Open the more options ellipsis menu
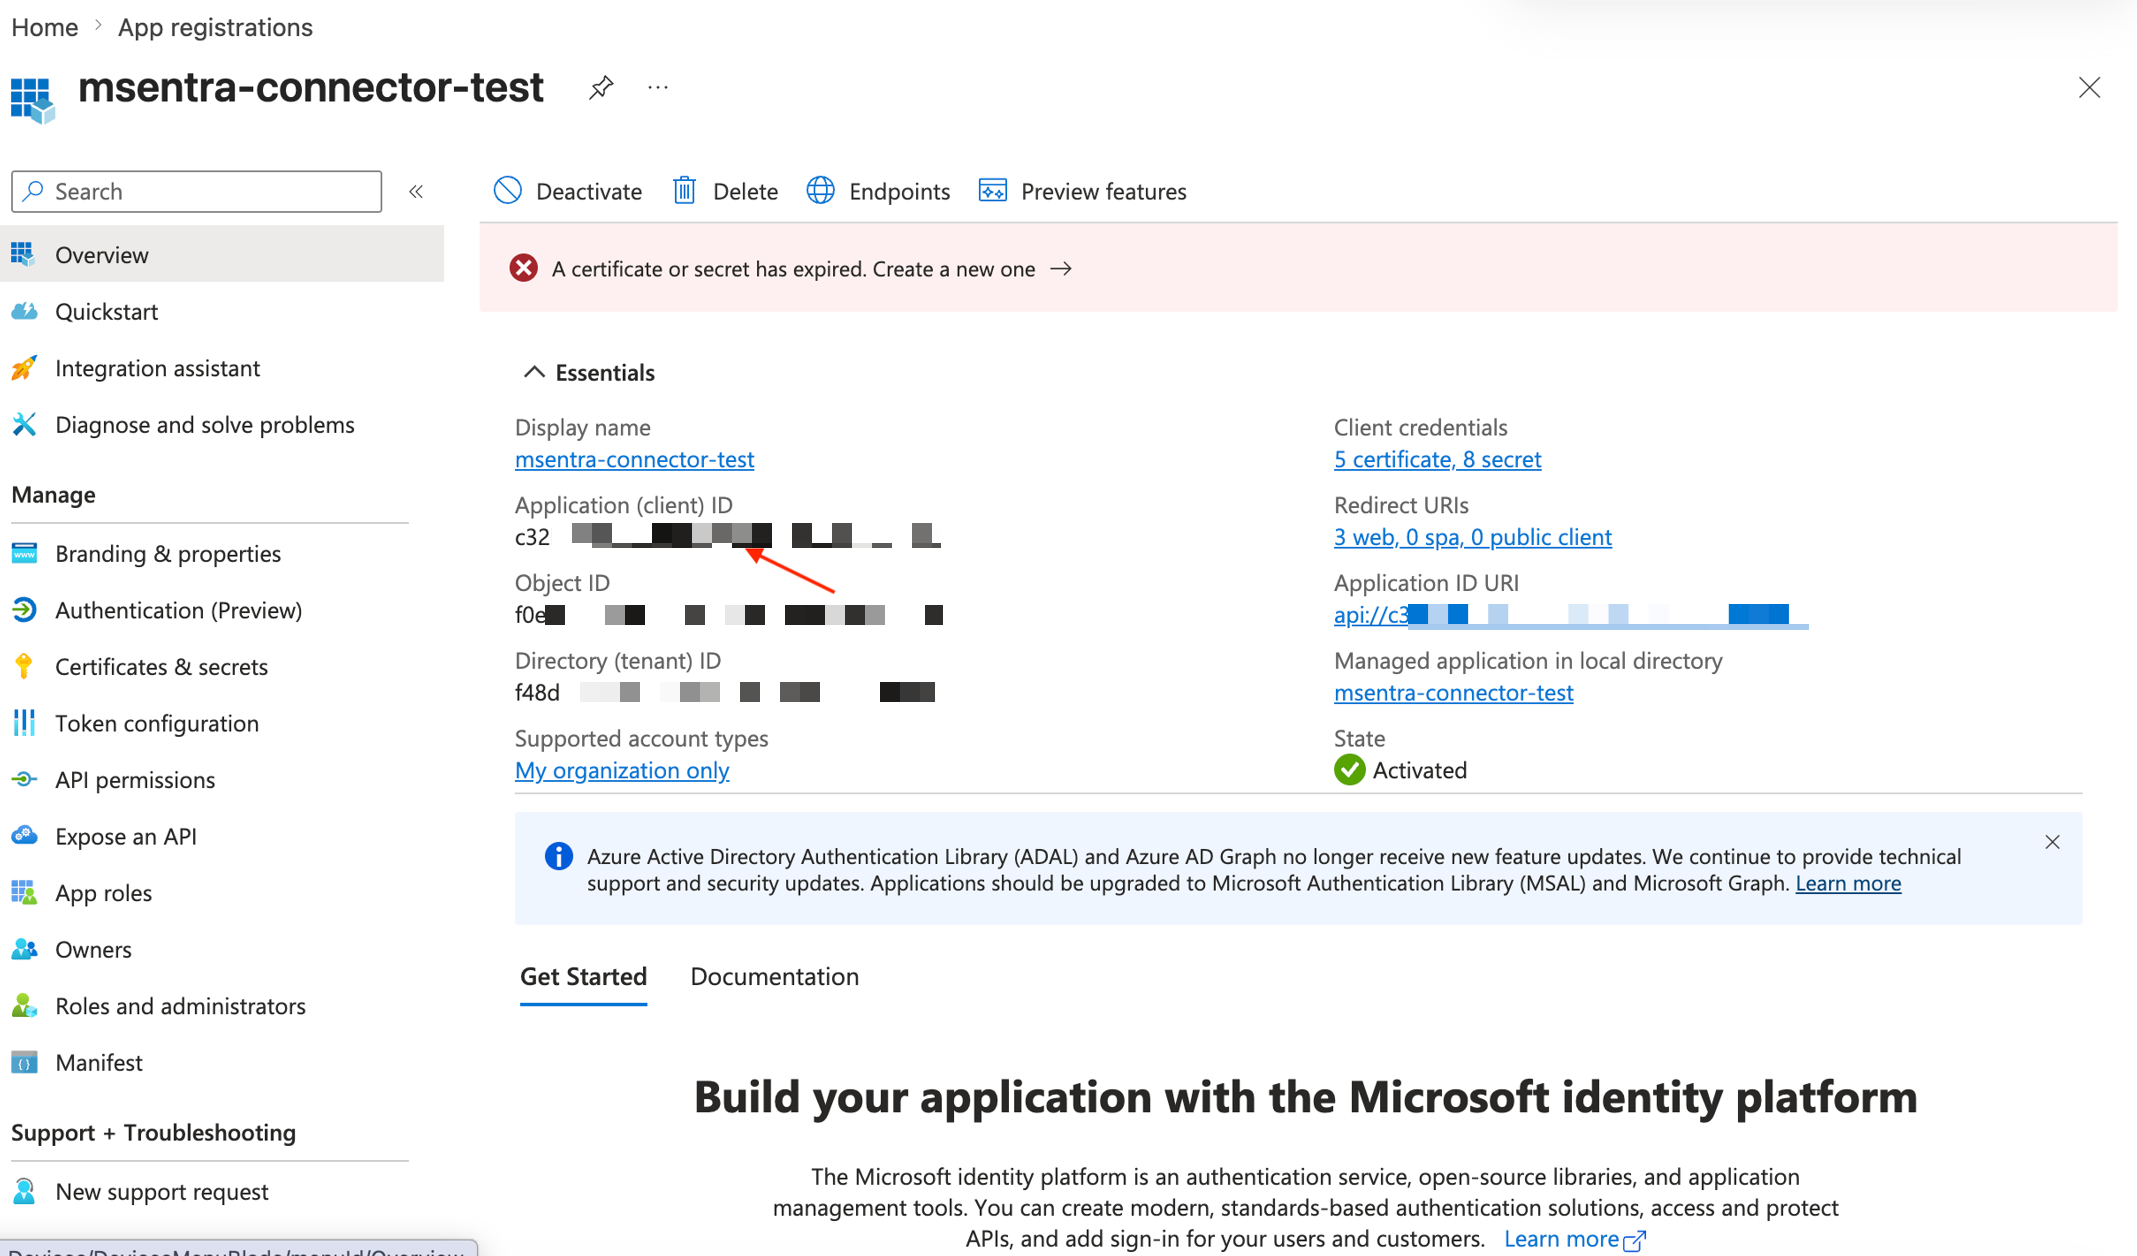Image resolution: width=2137 pixels, height=1256 pixels. (658, 88)
